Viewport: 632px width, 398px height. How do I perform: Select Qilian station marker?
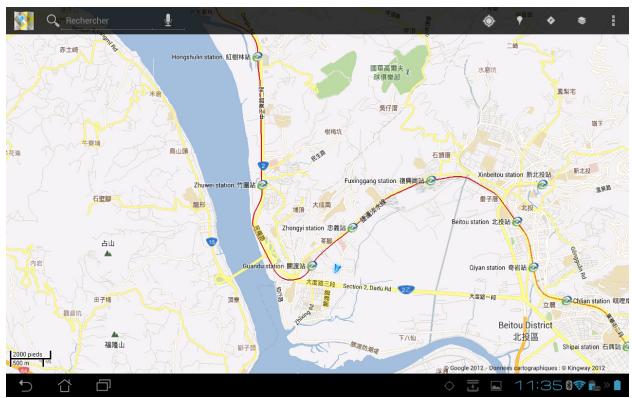point(567,300)
